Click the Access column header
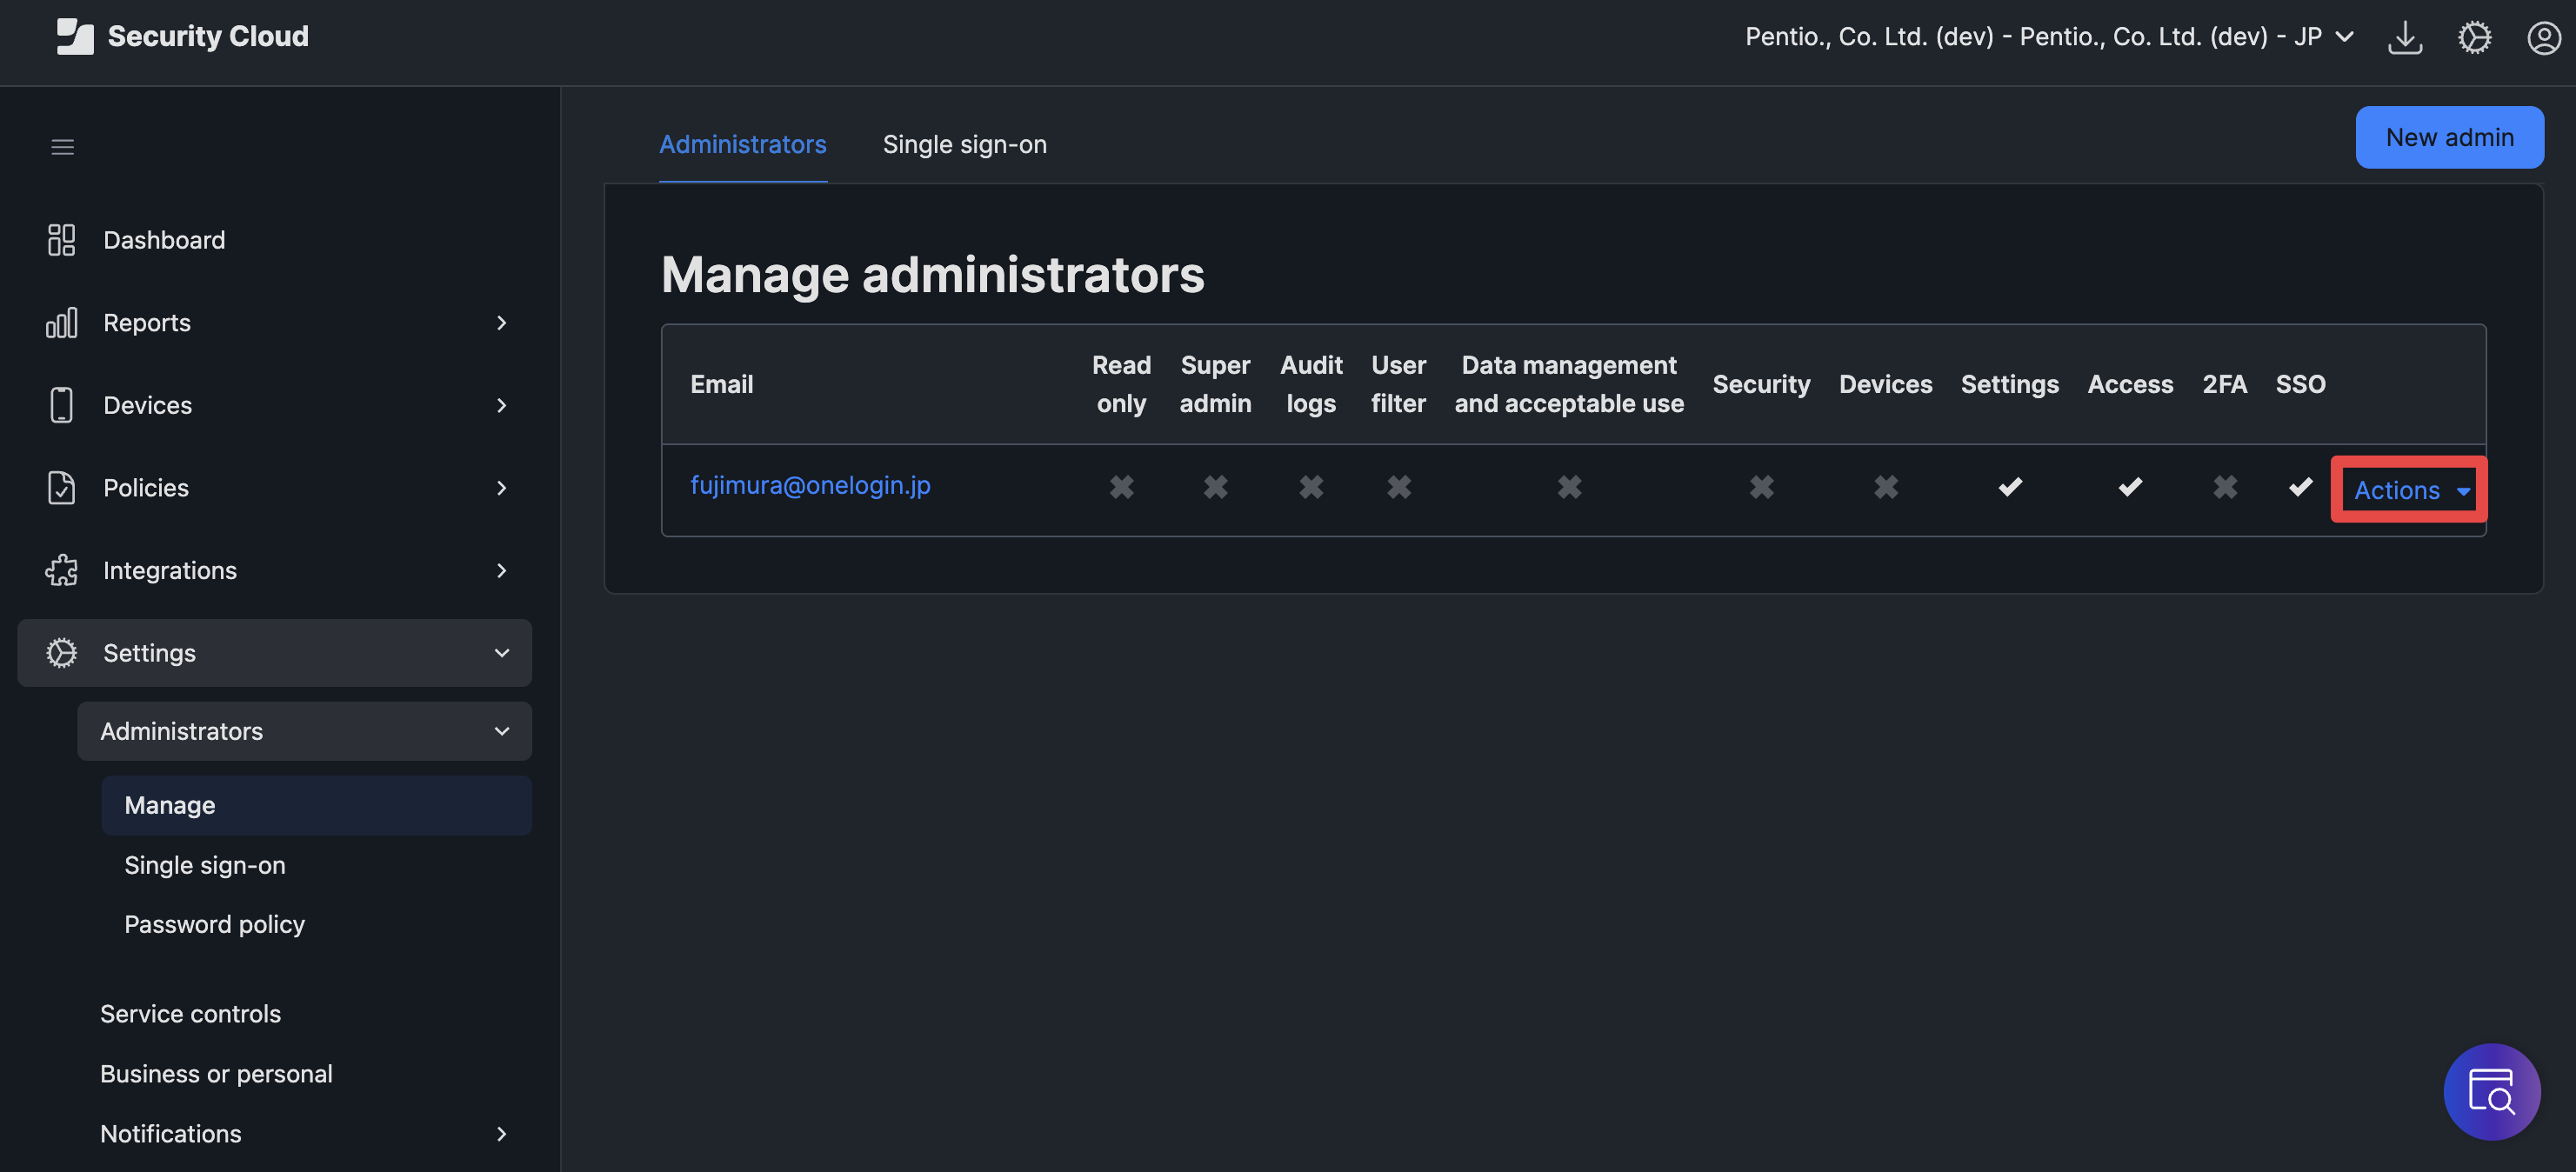Screen dimensions: 2576x1172 click(2130, 384)
